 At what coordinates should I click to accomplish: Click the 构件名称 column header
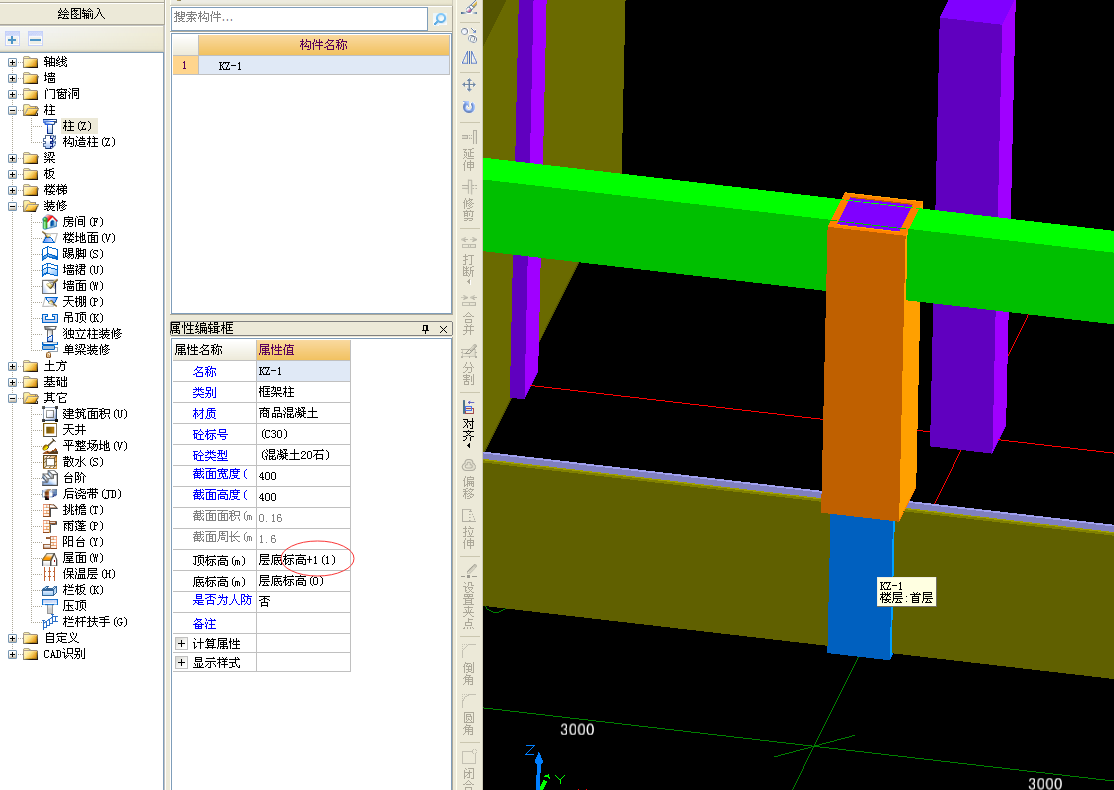point(323,45)
